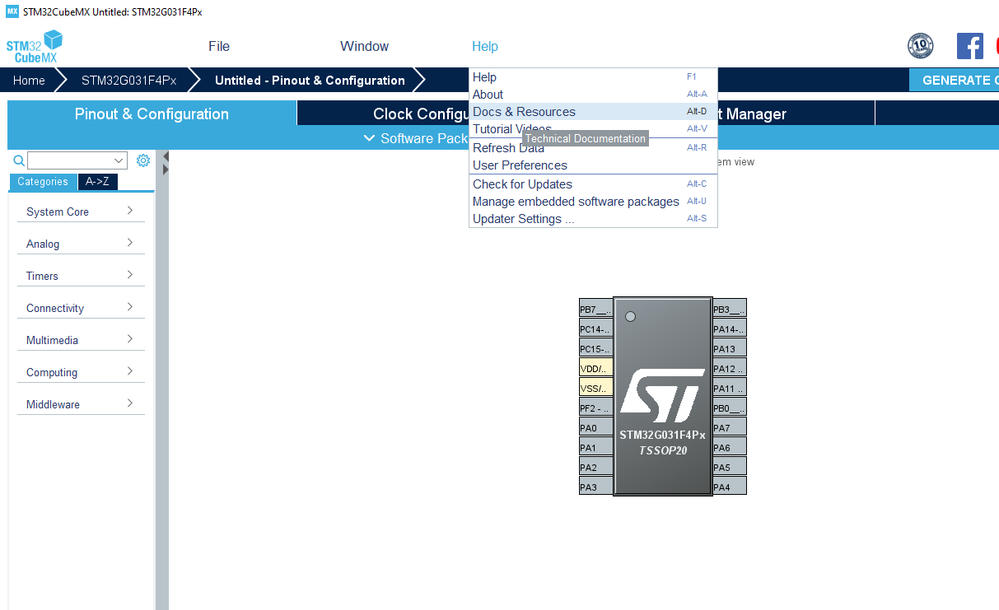Open Docs & Resources menu entry
Viewport: 999px width, 610px height.
(x=593, y=112)
